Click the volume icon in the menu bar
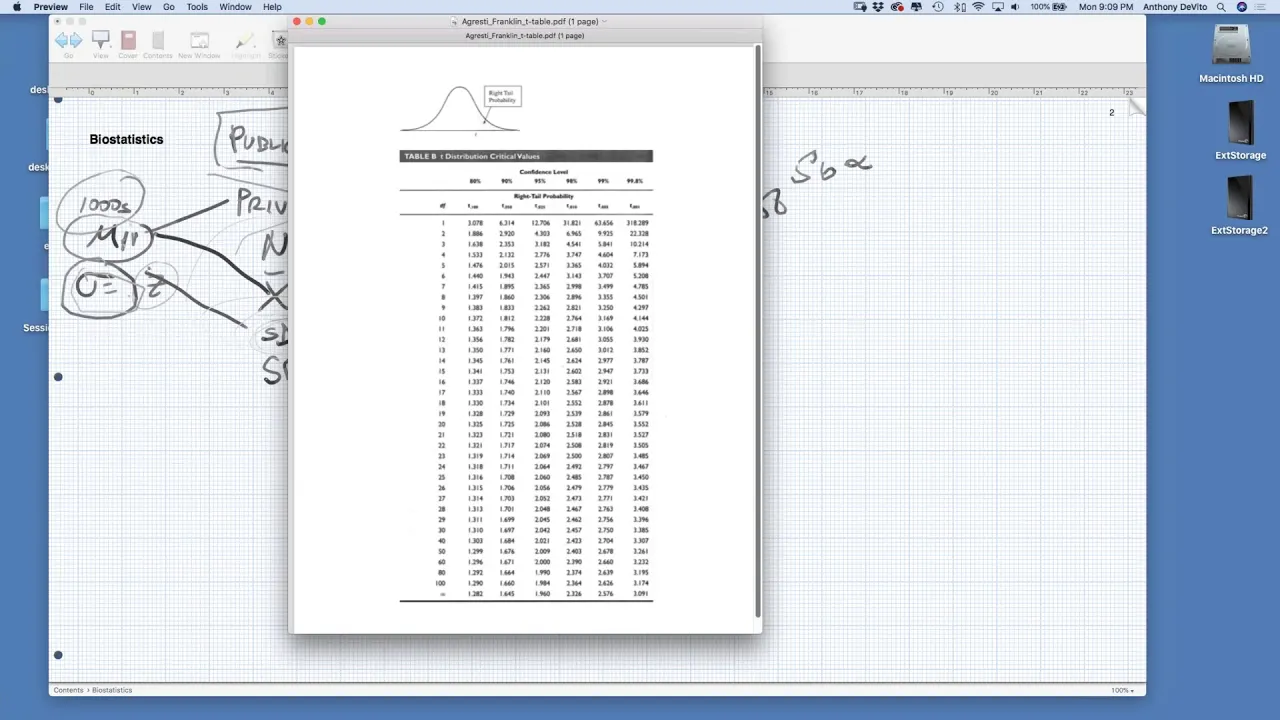 (x=1017, y=7)
